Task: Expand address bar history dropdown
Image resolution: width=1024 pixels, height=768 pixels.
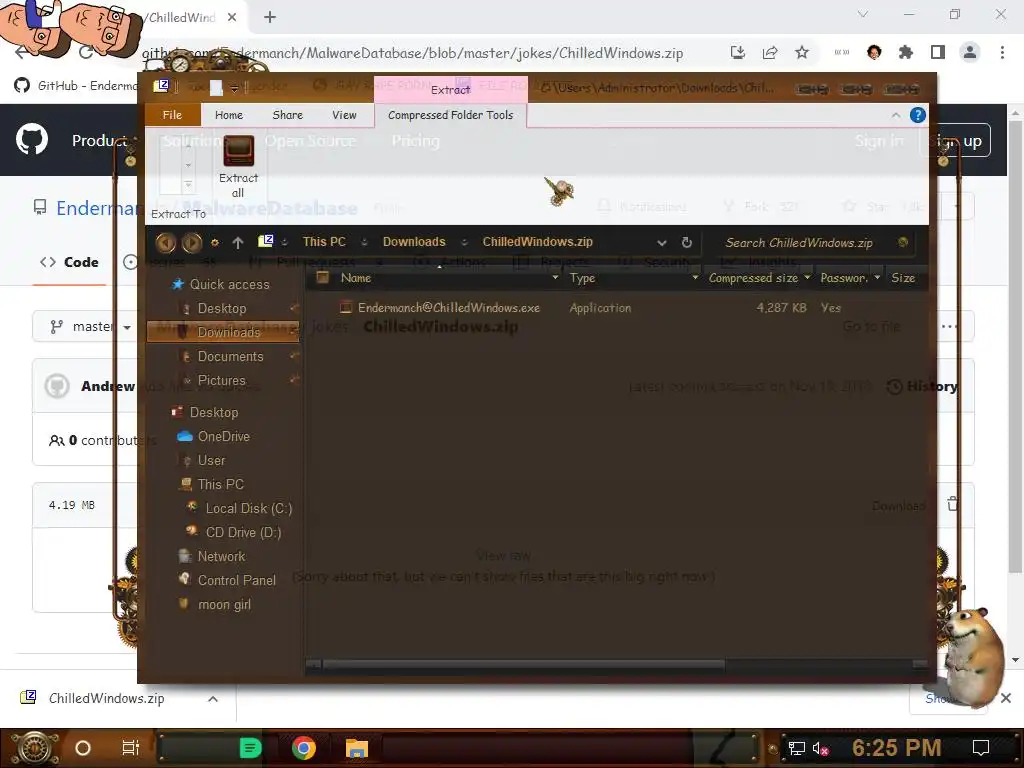Action: (x=662, y=242)
